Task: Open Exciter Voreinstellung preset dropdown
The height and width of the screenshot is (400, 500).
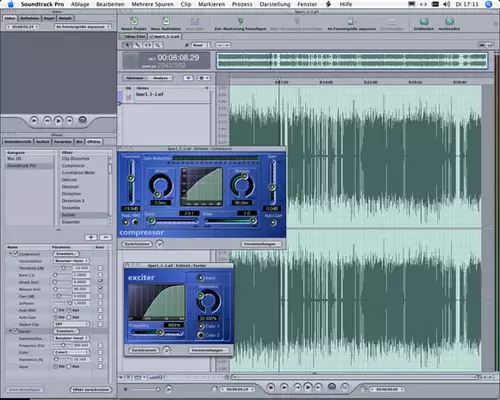Action: point(71,338)
